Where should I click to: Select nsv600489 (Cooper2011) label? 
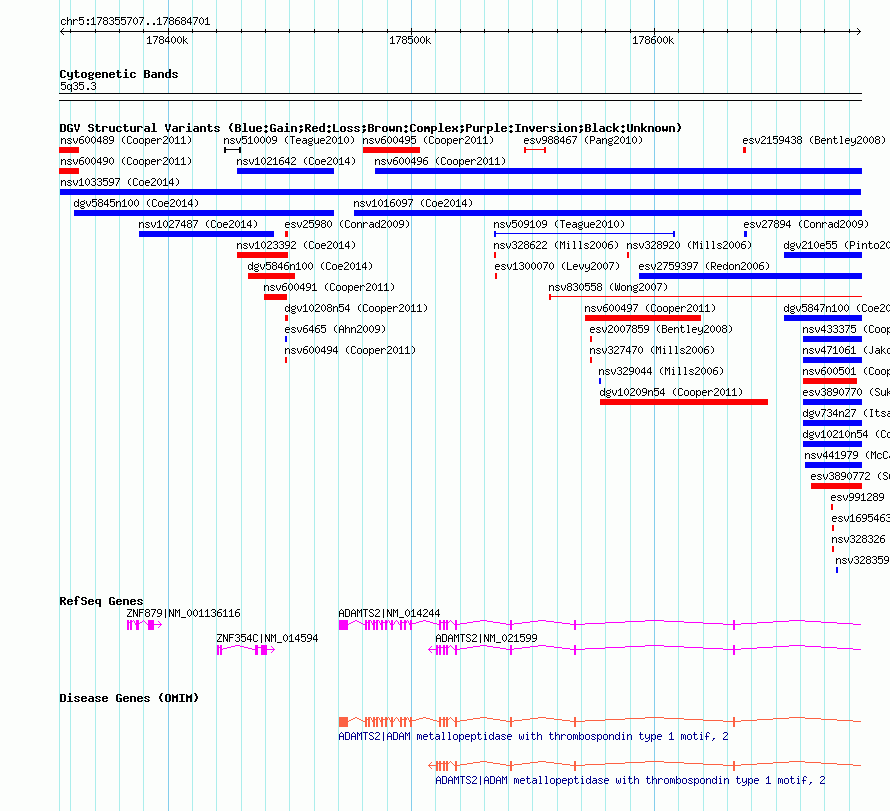point(126,140)
